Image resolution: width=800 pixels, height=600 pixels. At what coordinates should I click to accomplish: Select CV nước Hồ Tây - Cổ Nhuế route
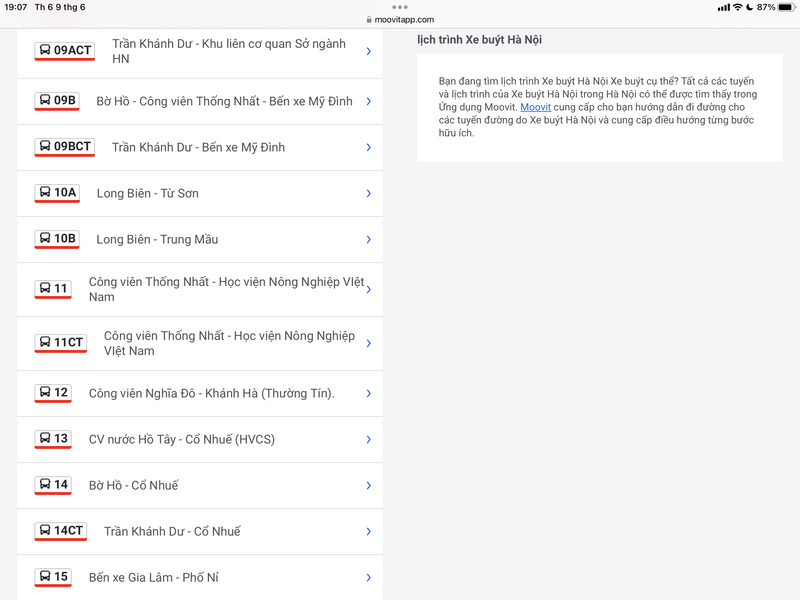click(181, 439)
